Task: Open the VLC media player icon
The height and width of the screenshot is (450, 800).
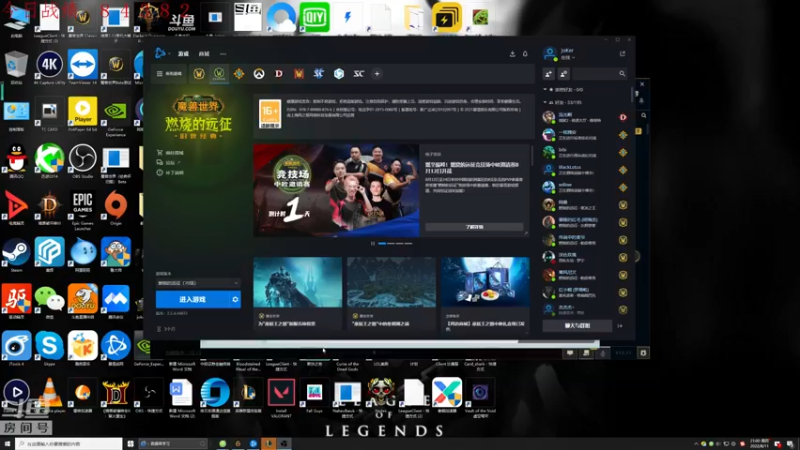Action: (49, 395)
